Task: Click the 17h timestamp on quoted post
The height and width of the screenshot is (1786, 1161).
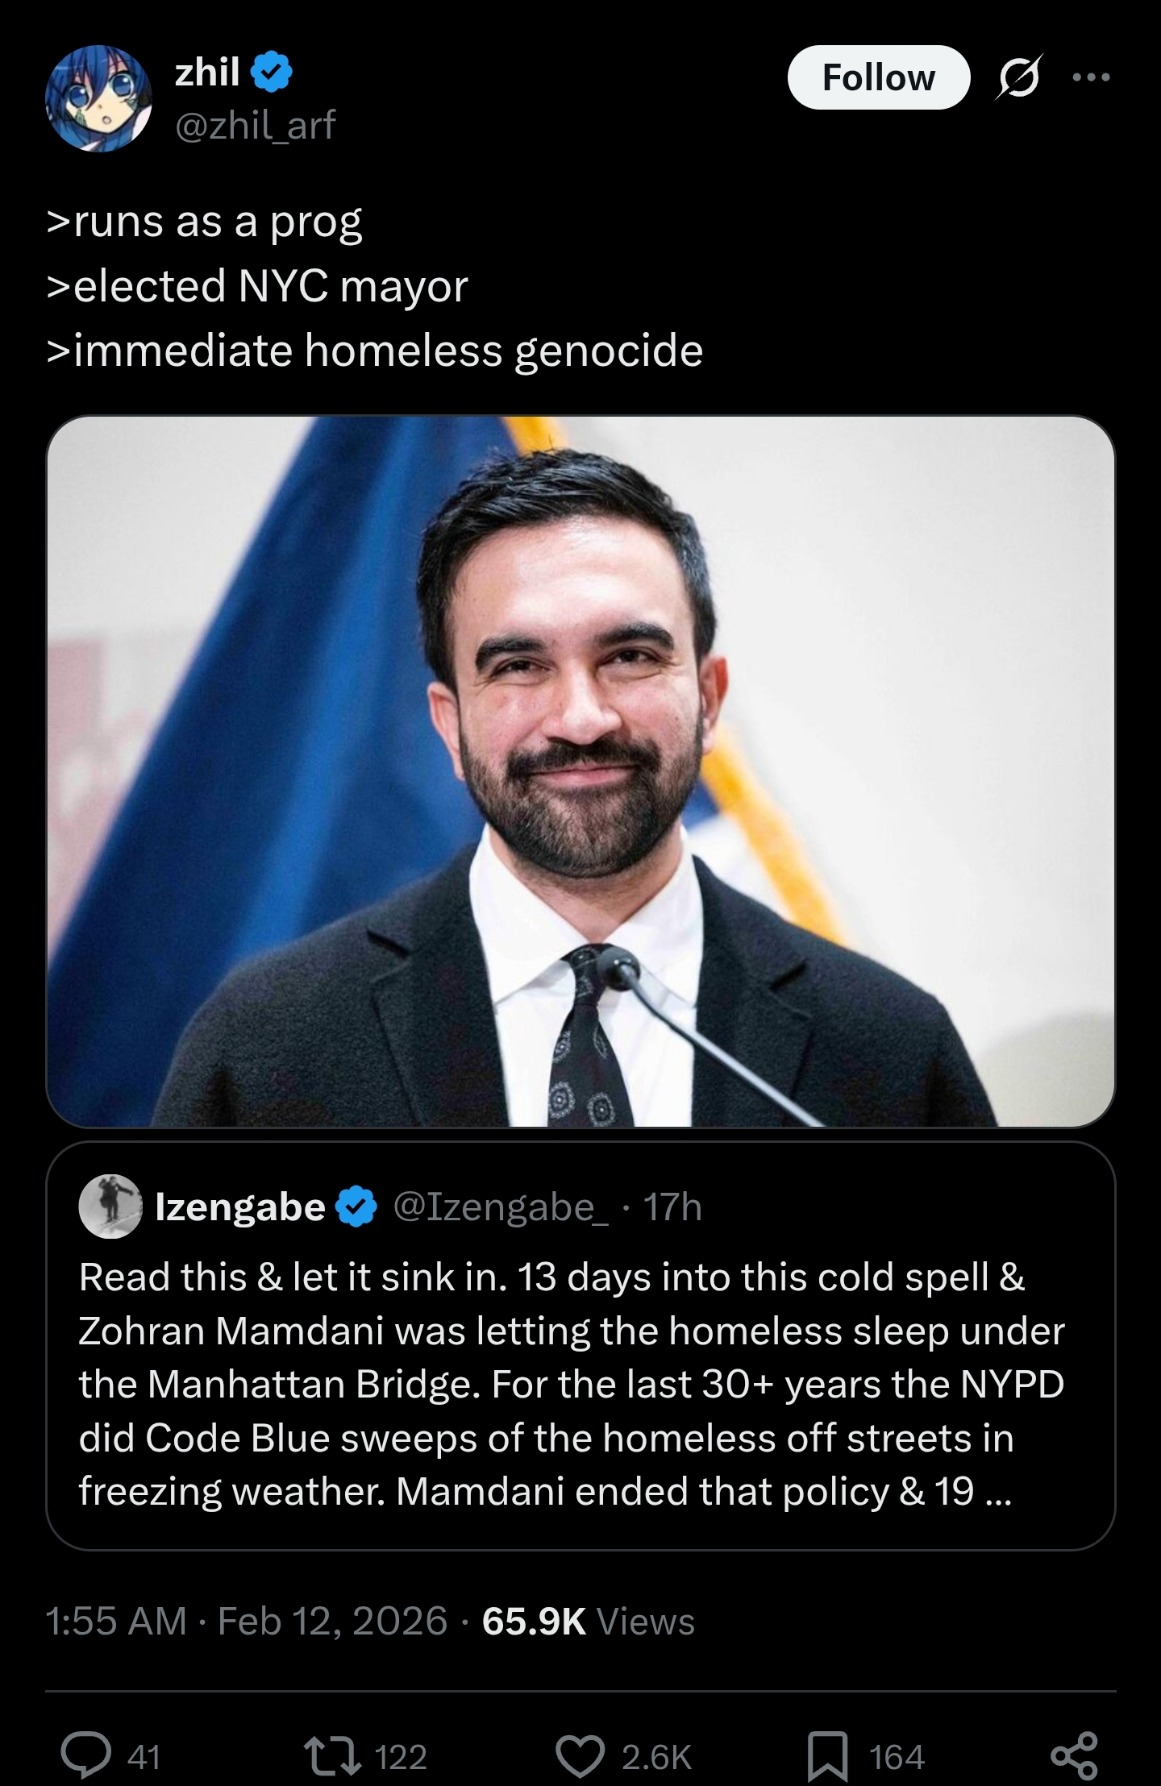Action: pyautogui.click(x=672, y=1207)
